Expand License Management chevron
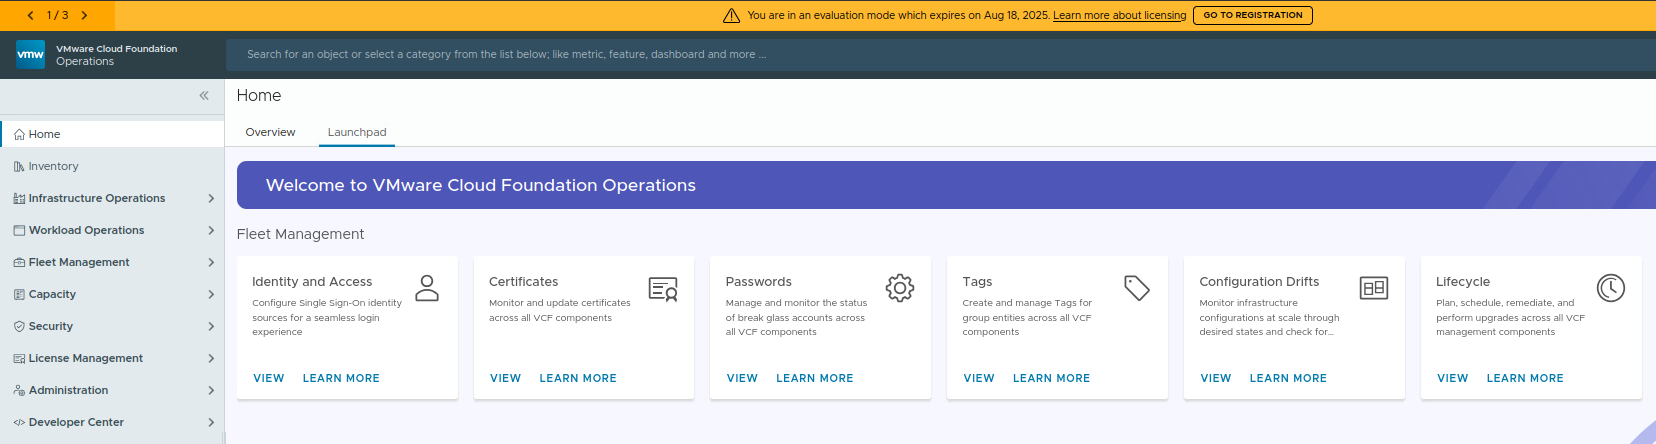Image resolution: width=1656 pixels, height=444 pixels. click(211, 358)
